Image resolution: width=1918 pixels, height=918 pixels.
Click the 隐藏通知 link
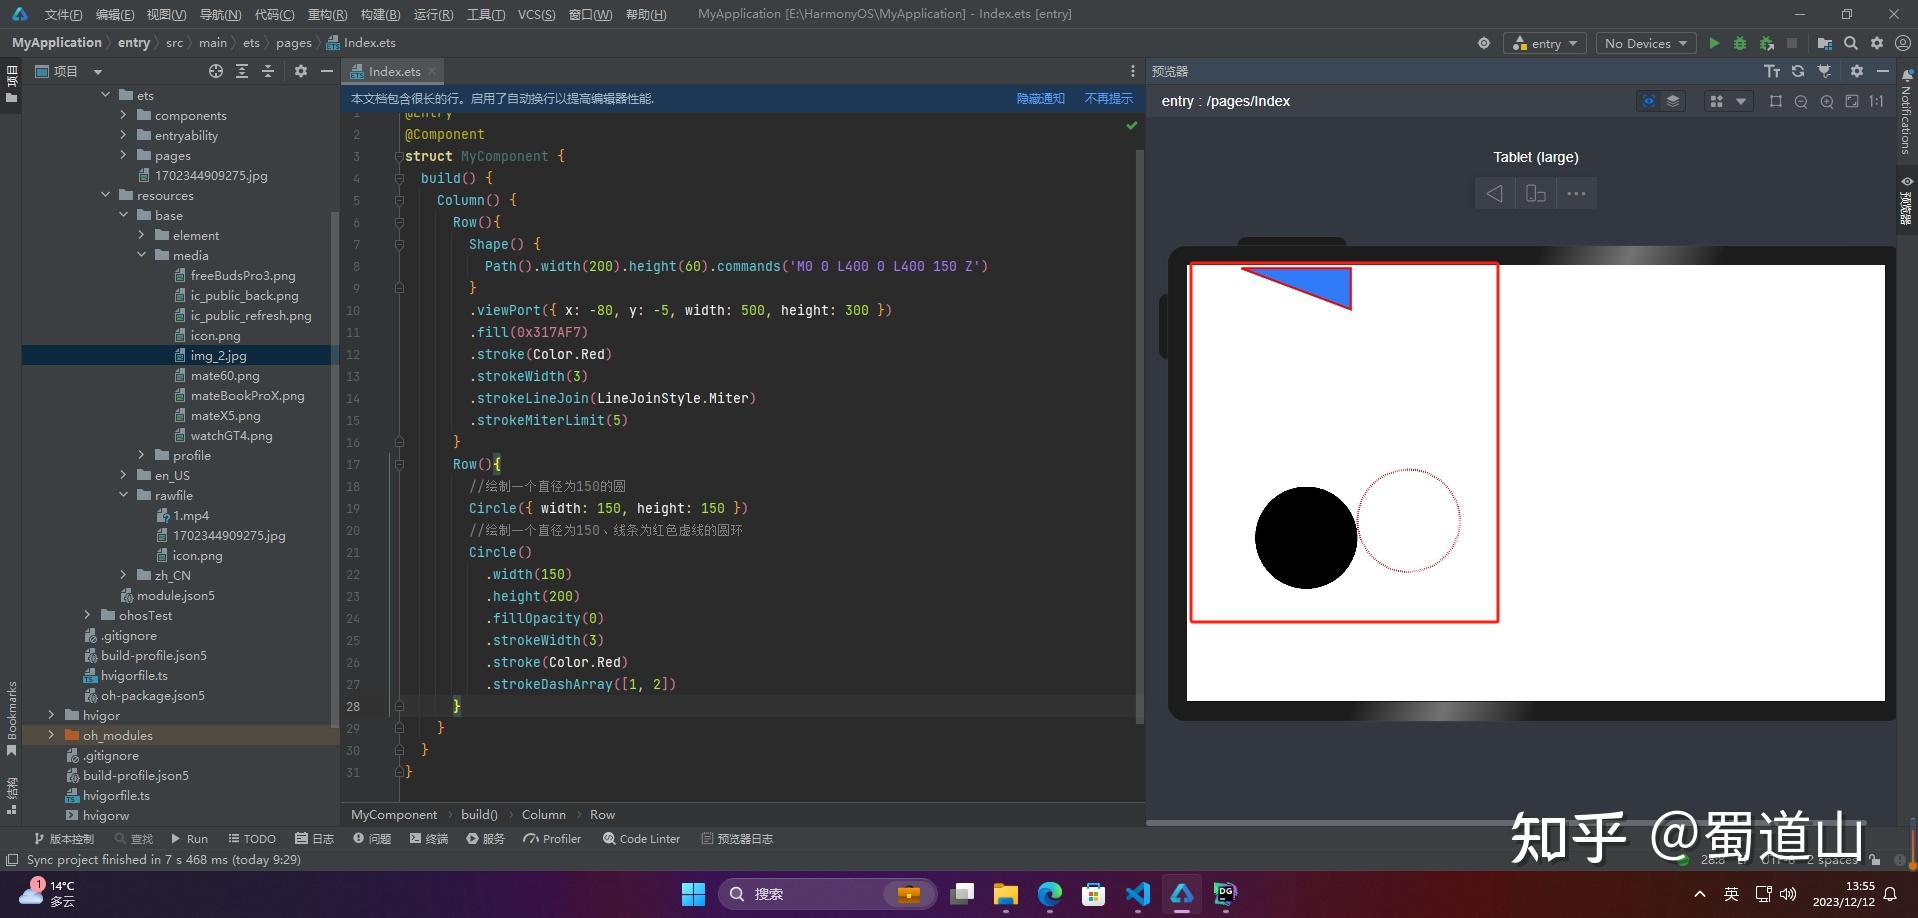coord(1040,98)
